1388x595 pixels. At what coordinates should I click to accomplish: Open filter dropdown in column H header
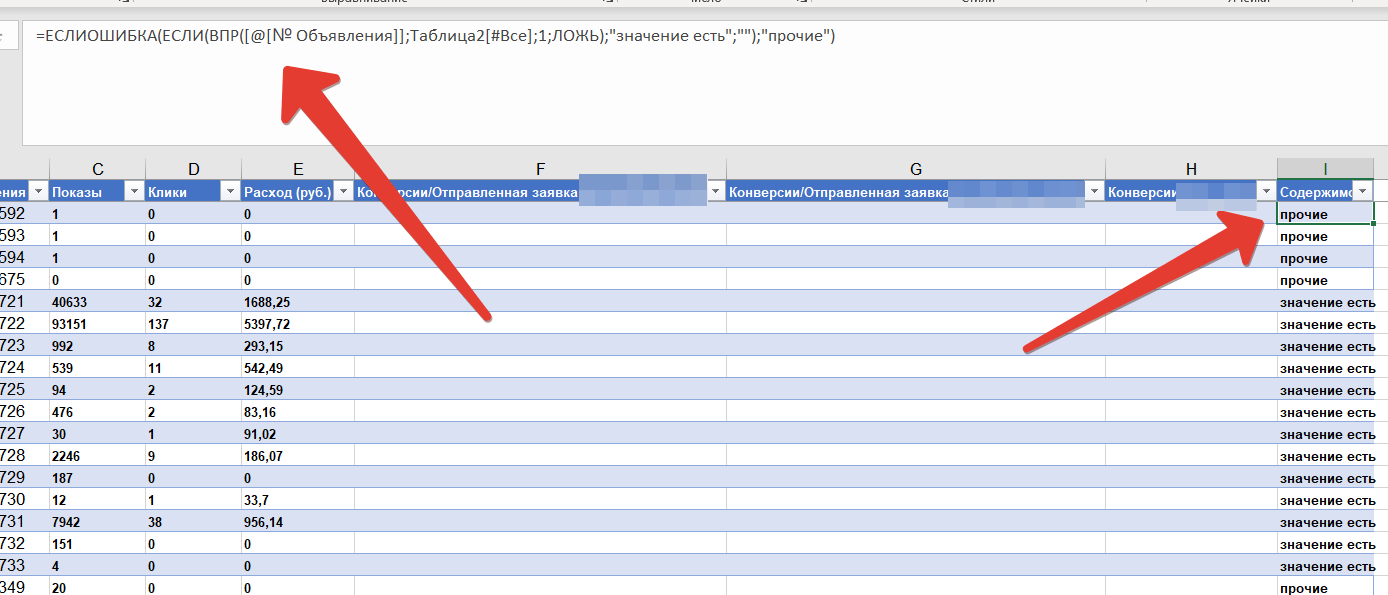pos(1266,192)
